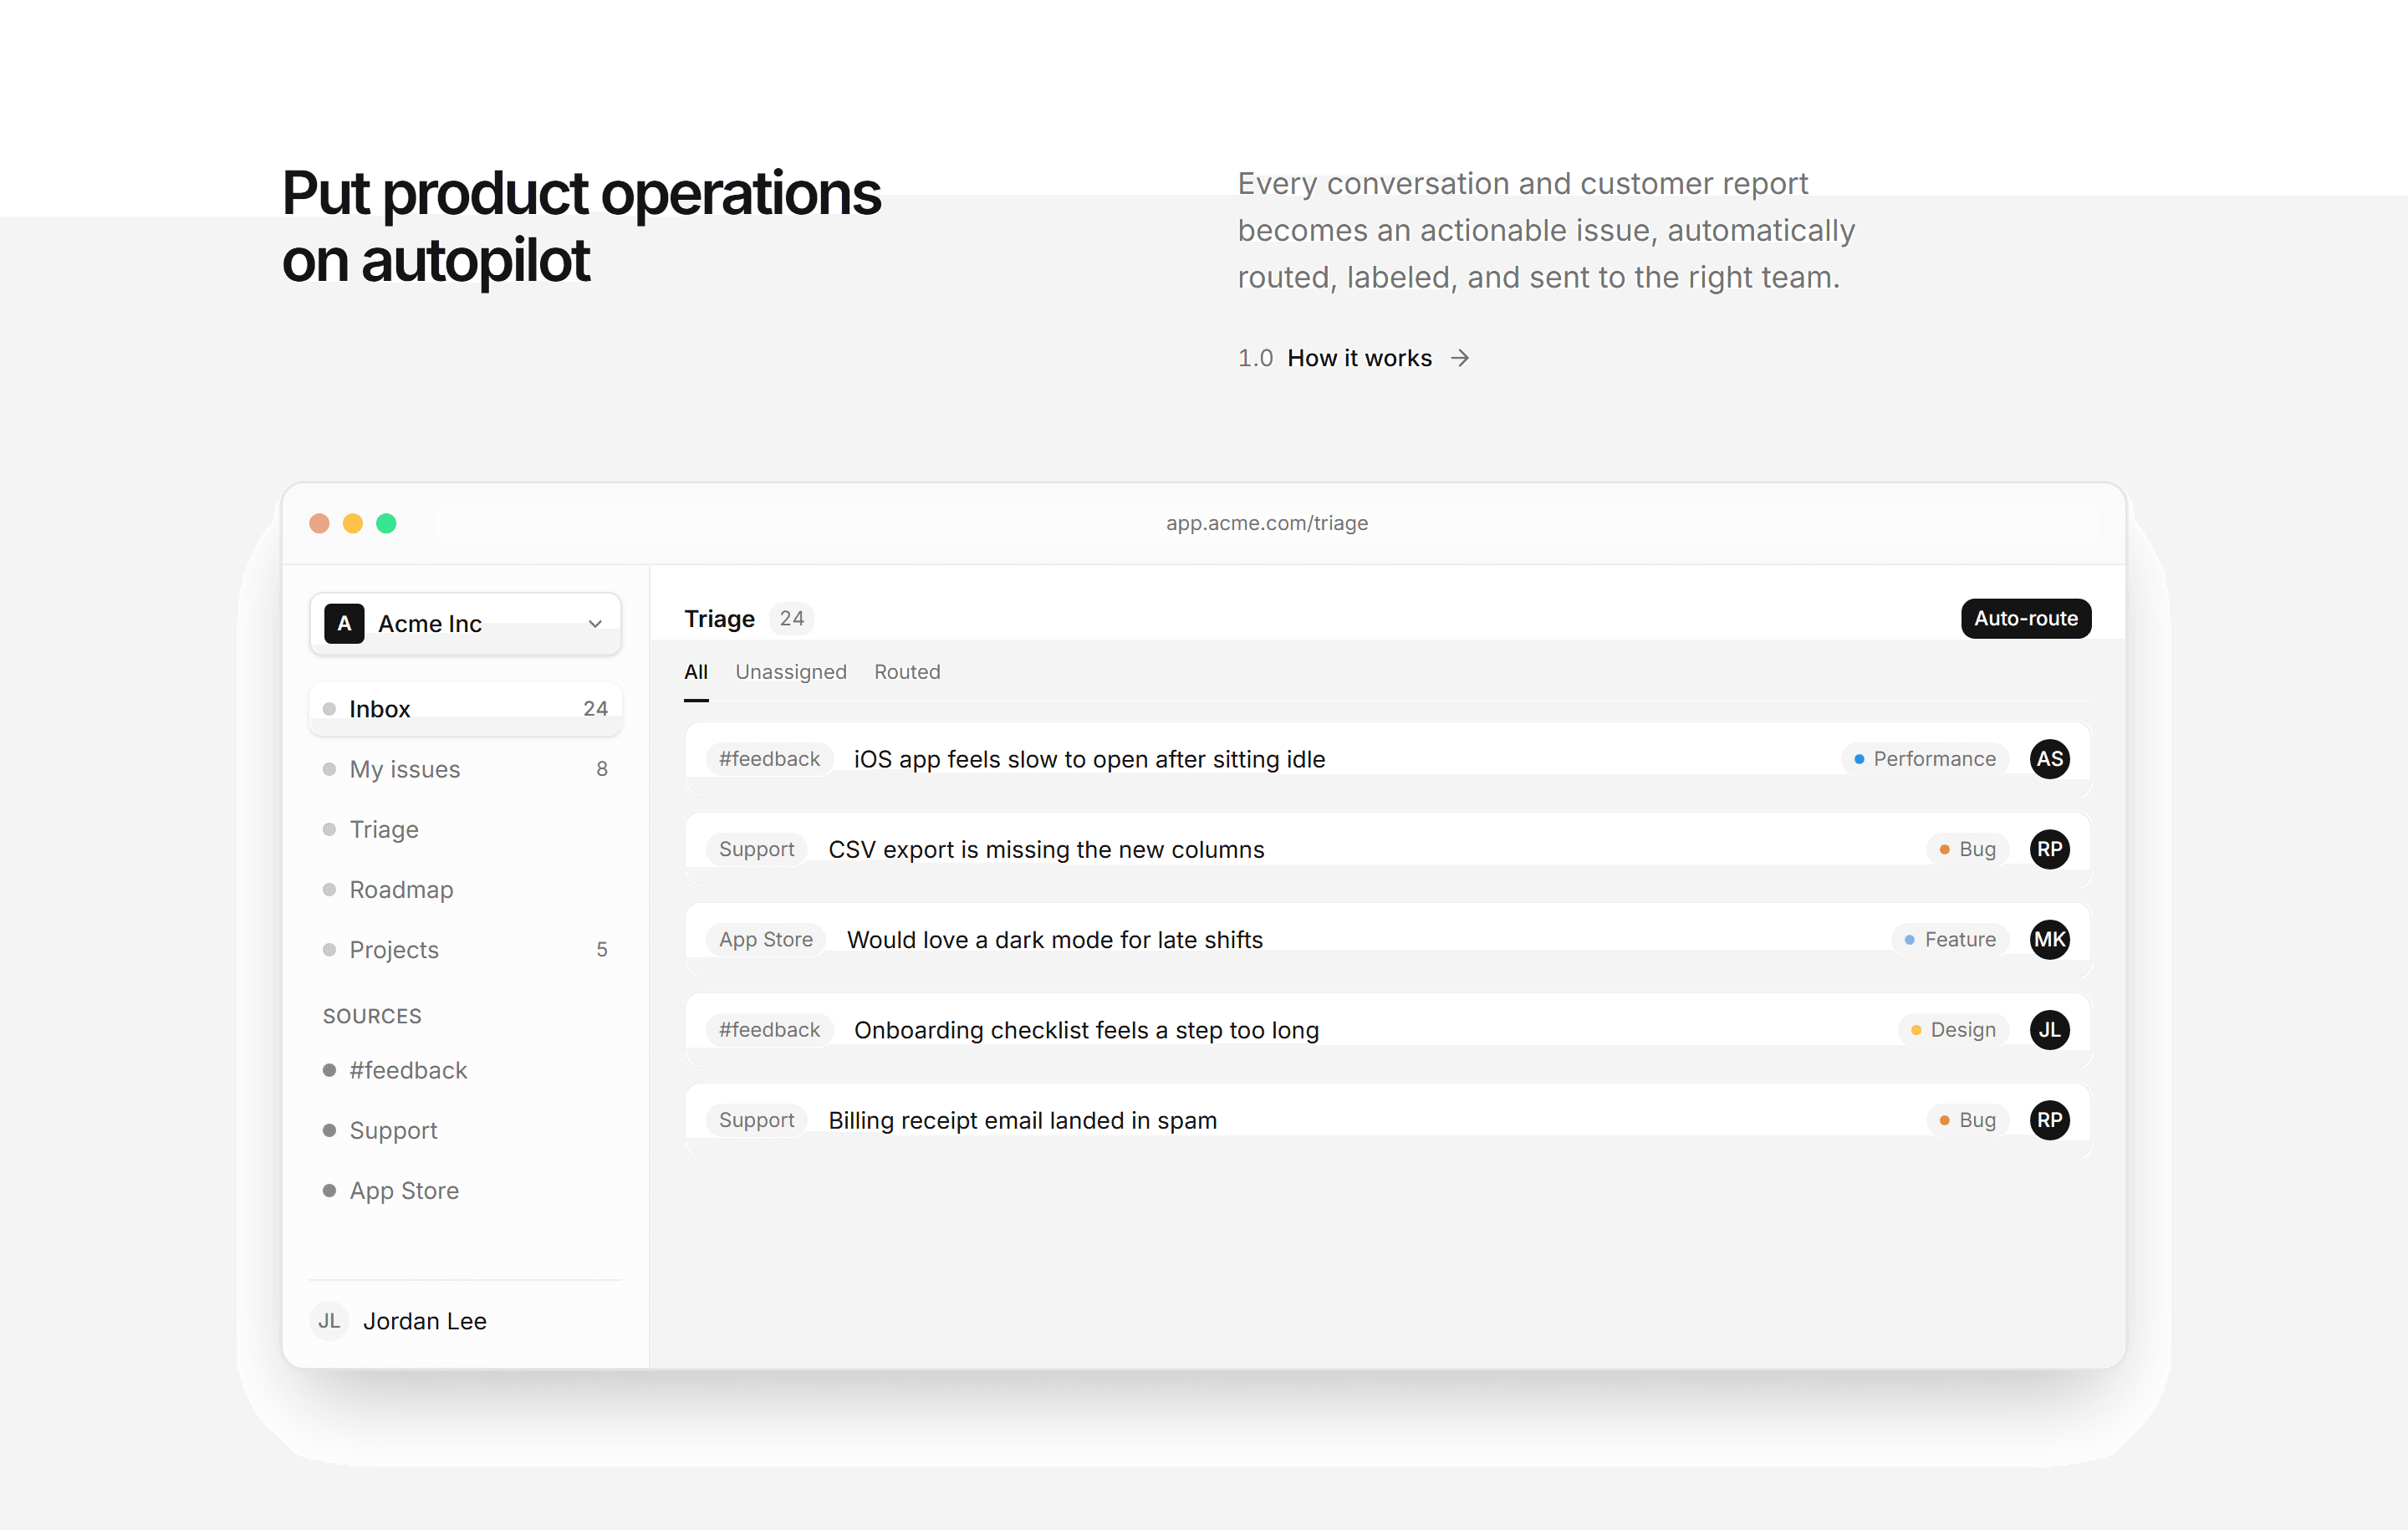Click the RP avatar on CSV export row
The image size is (2408, 1530).
tap(2049, 849)
